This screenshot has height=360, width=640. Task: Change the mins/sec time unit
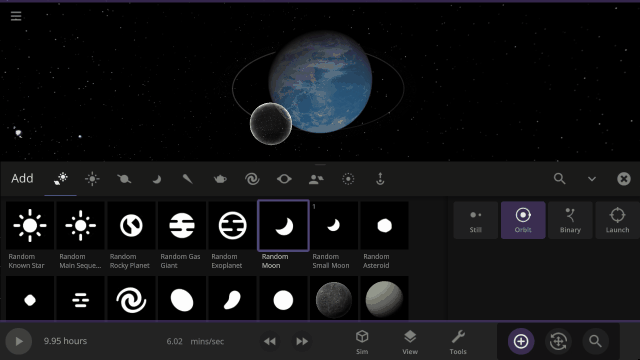click(x=207, y=342)
